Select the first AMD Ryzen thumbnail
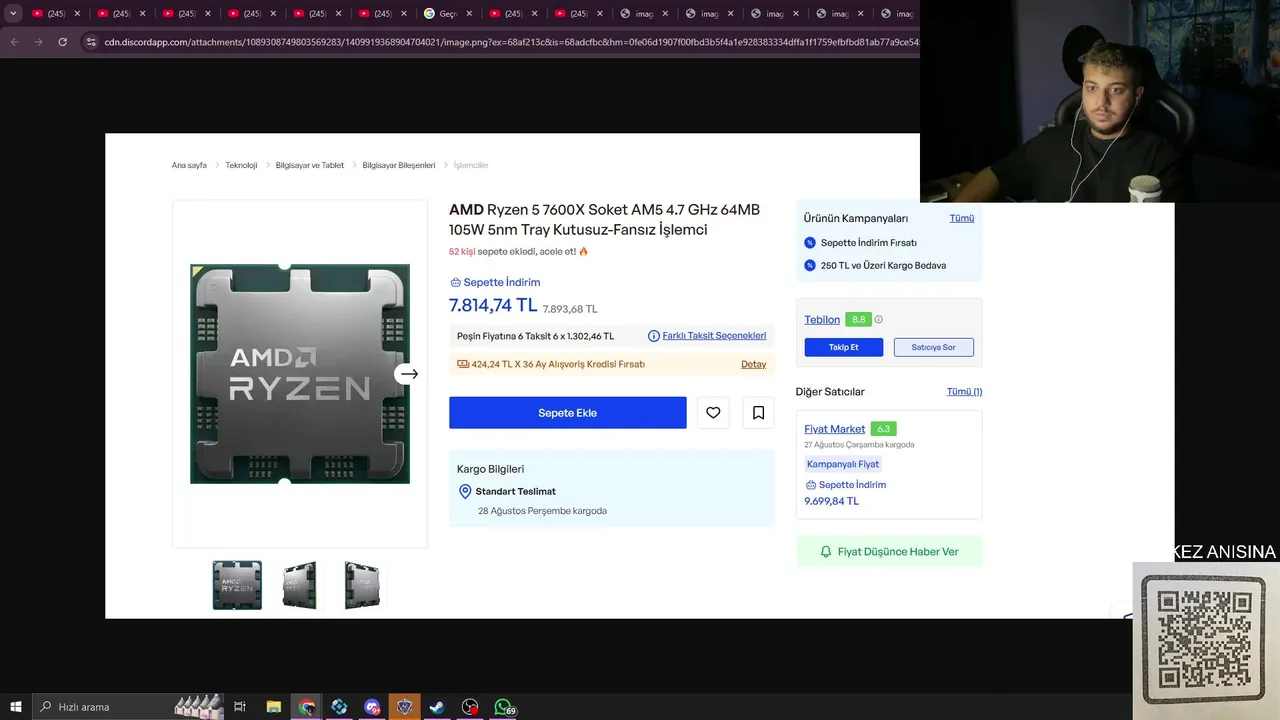The image size is (1280, 720). tap(237, 585)
